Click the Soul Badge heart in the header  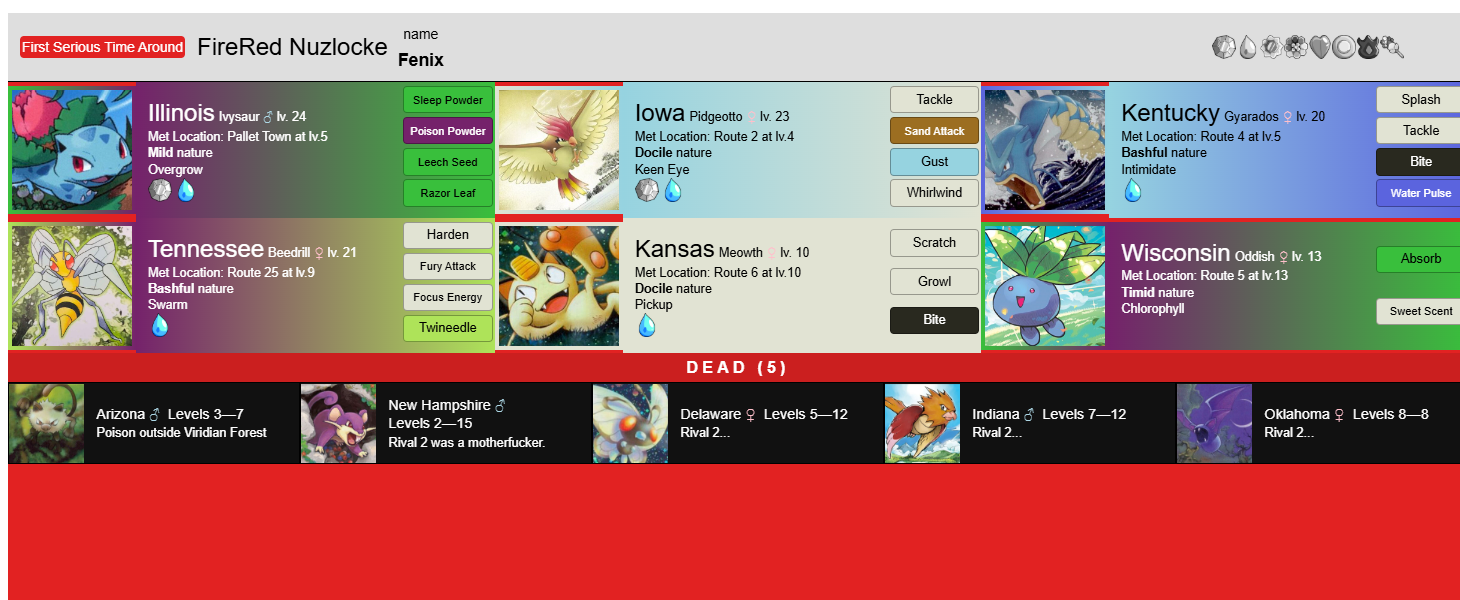click(x=1321, y=47)
